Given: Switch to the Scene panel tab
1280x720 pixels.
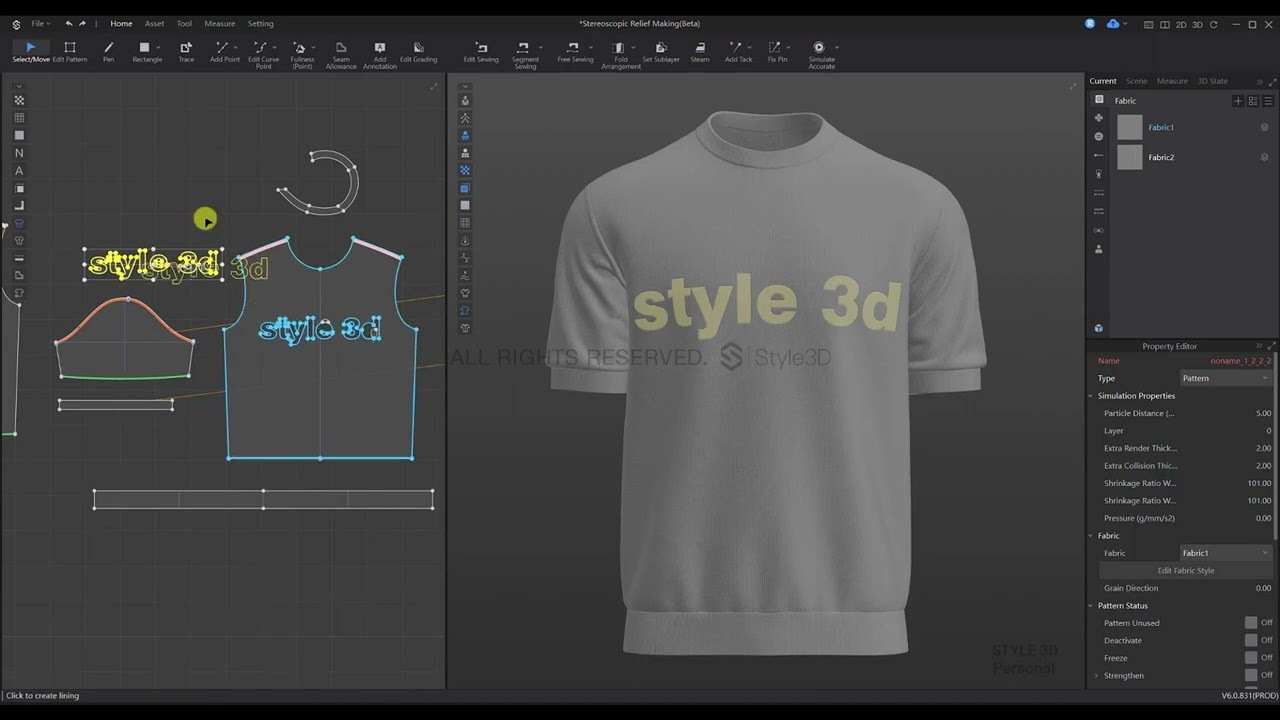Looking at the screenshot, I should point(1136,81).
